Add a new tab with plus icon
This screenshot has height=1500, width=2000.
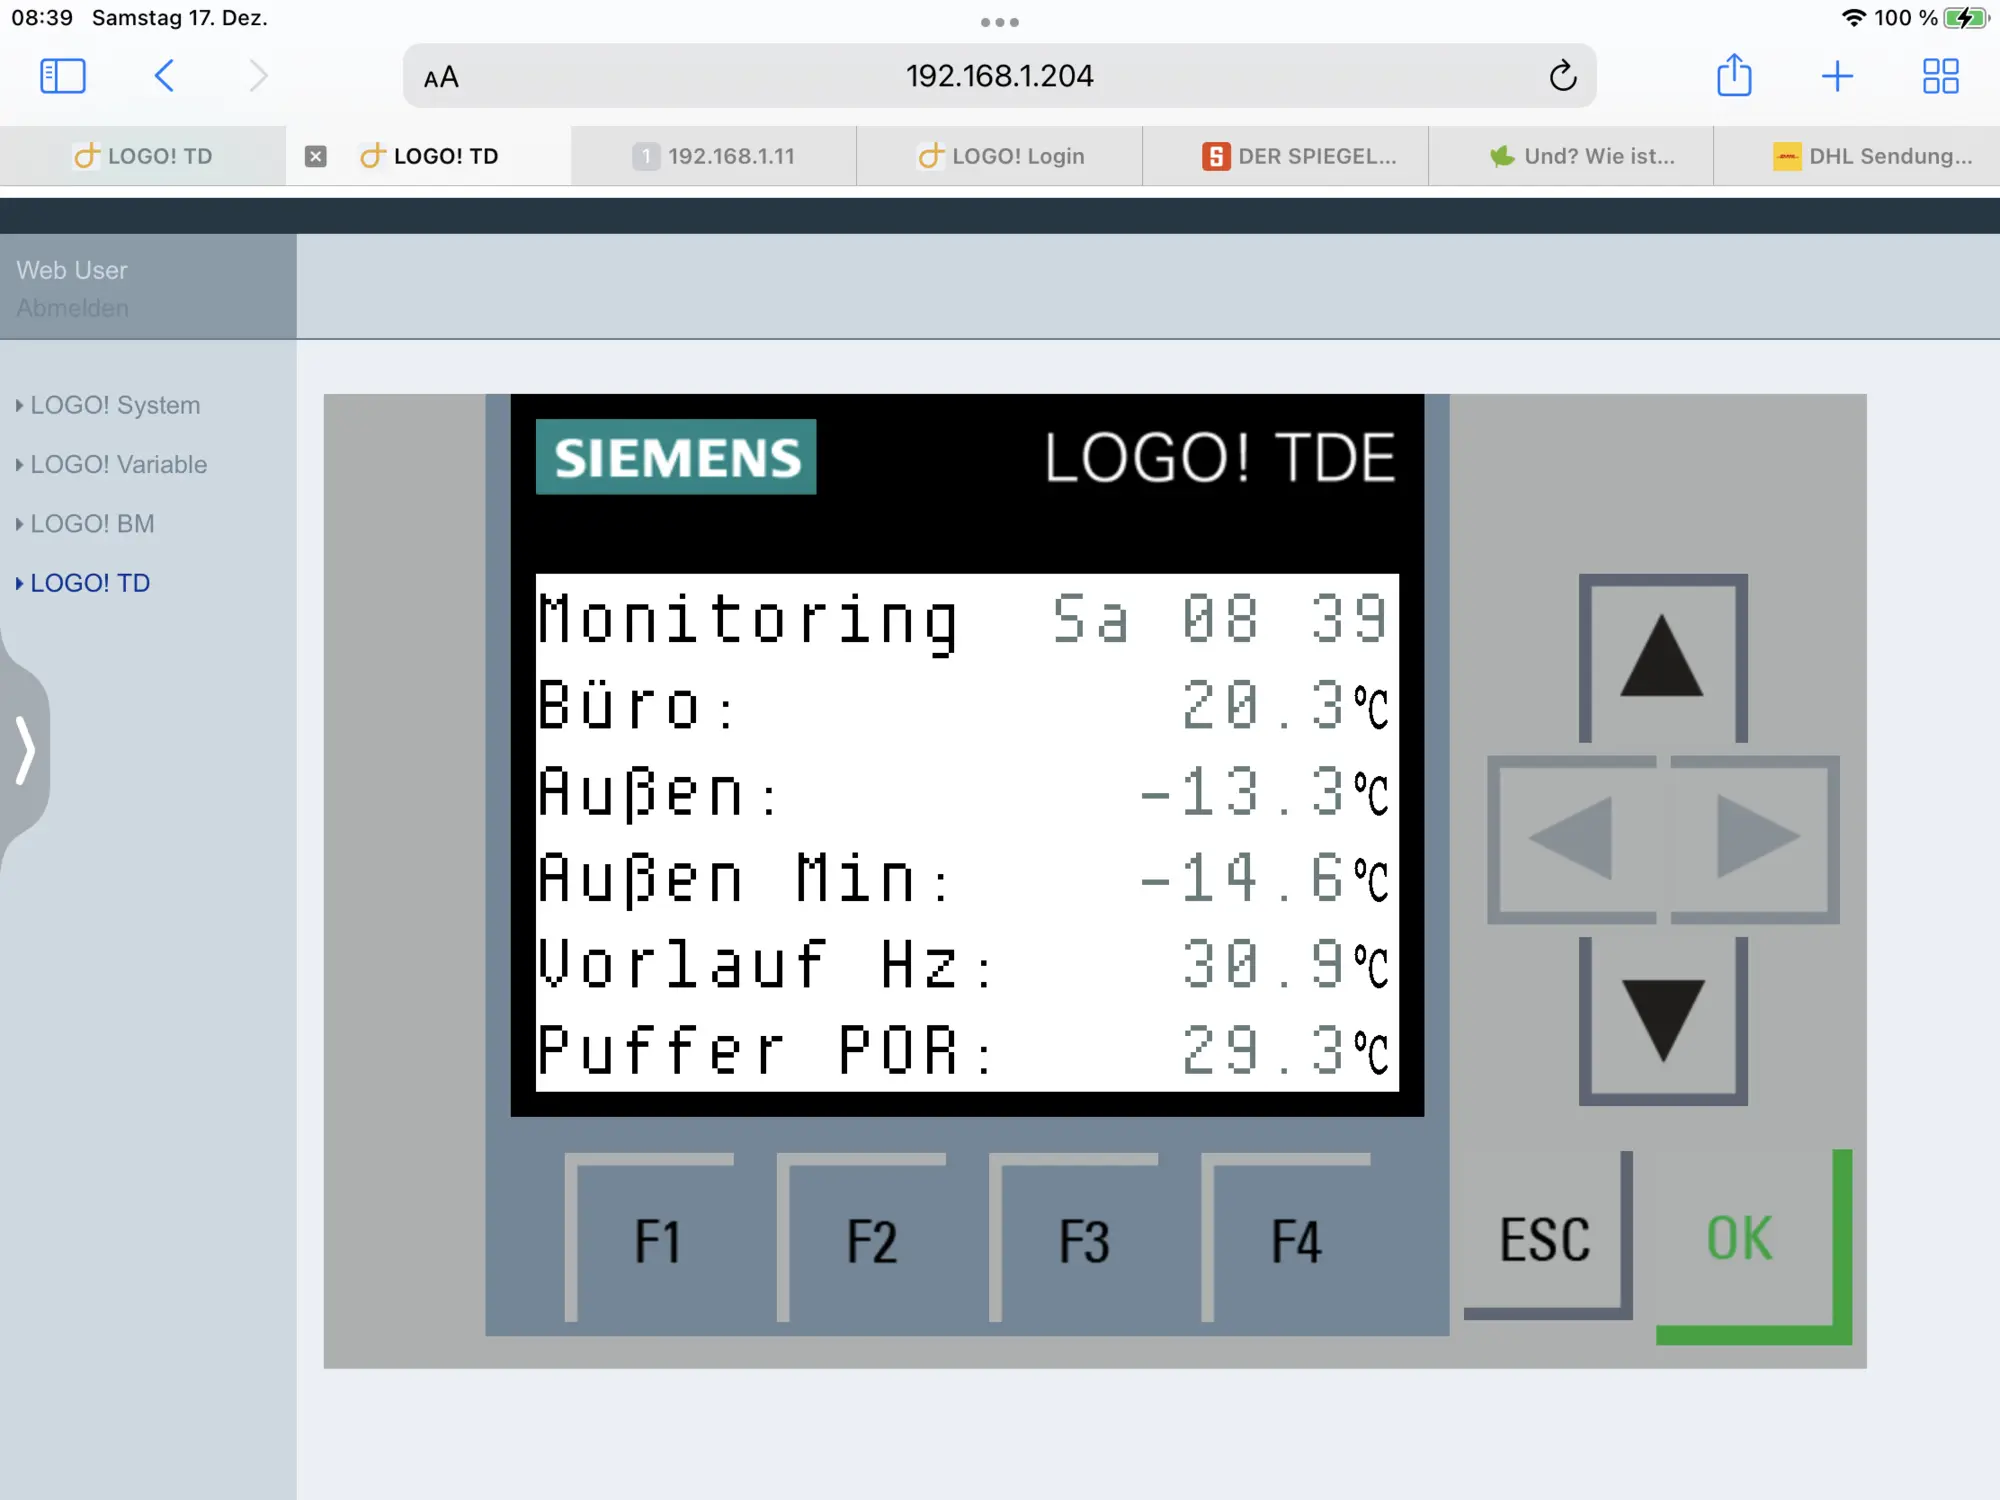tap(1837, 76)
